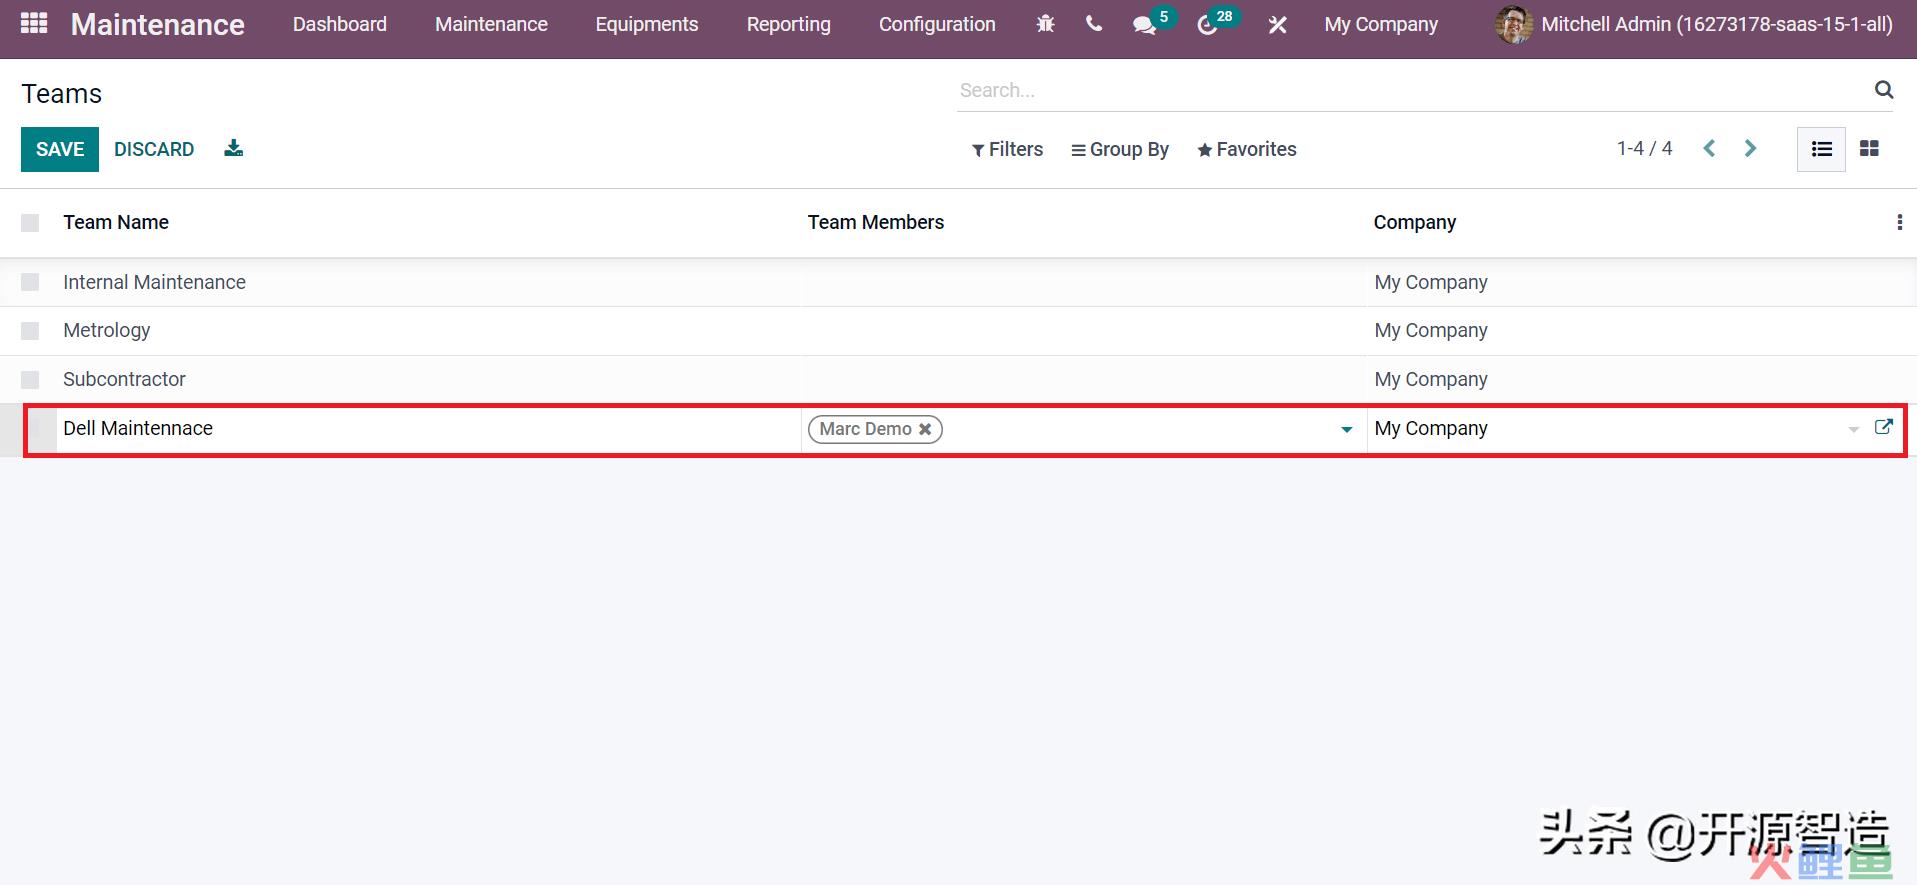Click the DISCARD button
Viewport: 1917px width, 885px height.
[154, 149]
